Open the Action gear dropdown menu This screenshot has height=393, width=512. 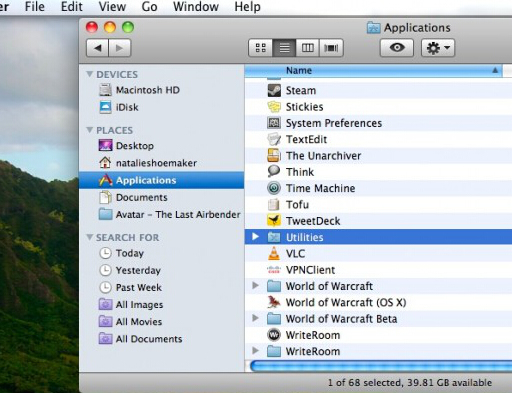point(438,48)
